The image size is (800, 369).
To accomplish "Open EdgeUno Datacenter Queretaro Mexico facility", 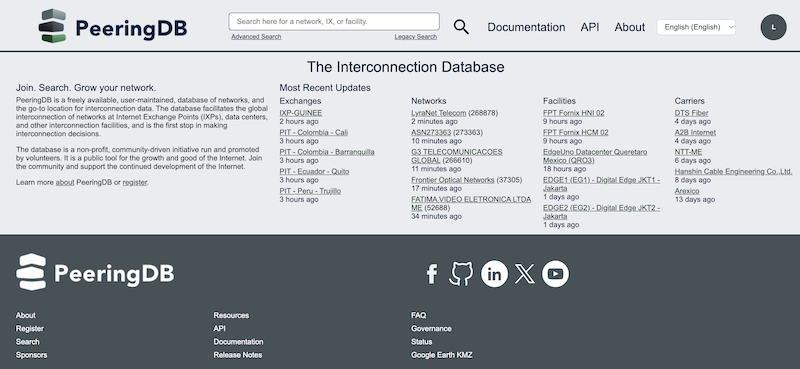I will [x=595, y=156].
